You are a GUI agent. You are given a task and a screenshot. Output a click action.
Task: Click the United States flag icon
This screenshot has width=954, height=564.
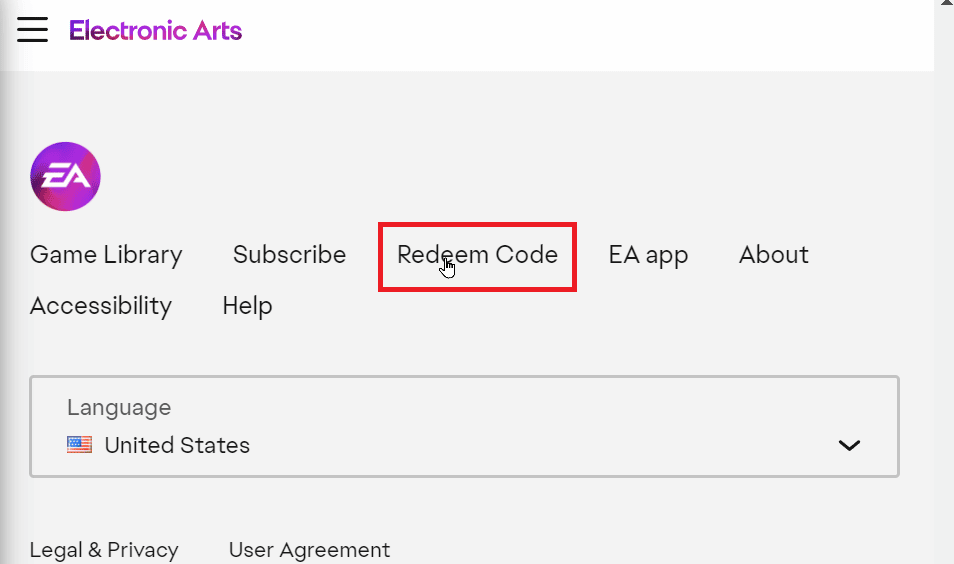[80, 445]
